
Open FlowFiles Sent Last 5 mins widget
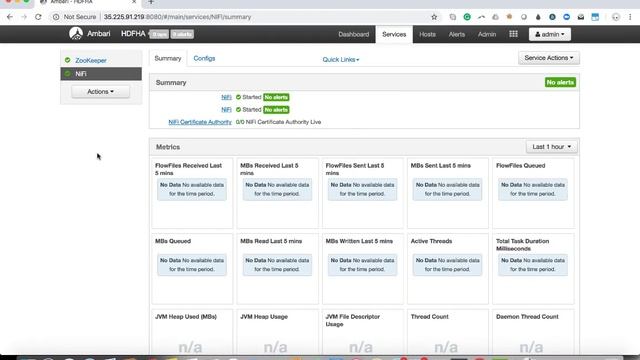pos(362,193)
